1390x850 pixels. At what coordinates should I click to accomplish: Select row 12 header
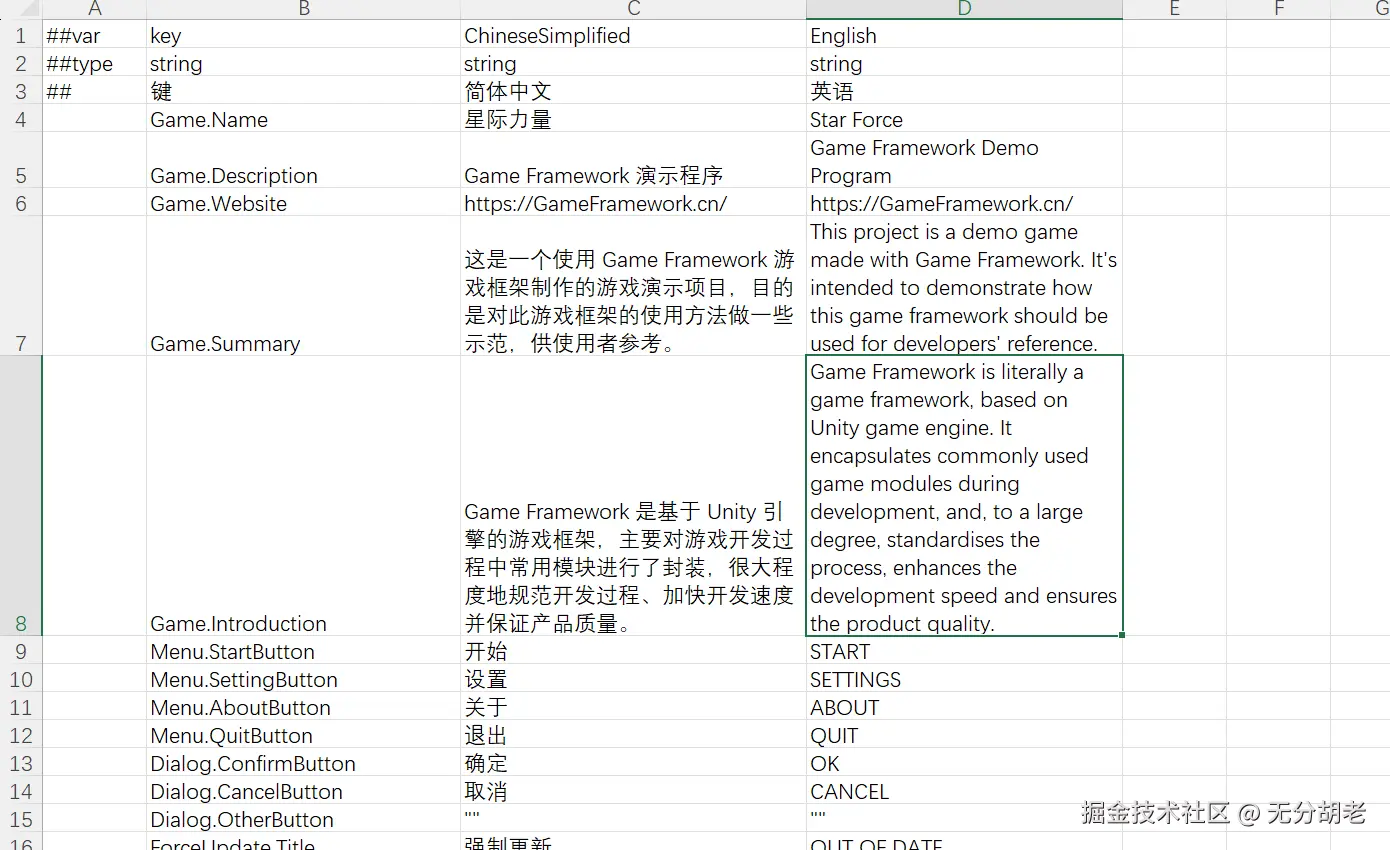pos(21,735)
